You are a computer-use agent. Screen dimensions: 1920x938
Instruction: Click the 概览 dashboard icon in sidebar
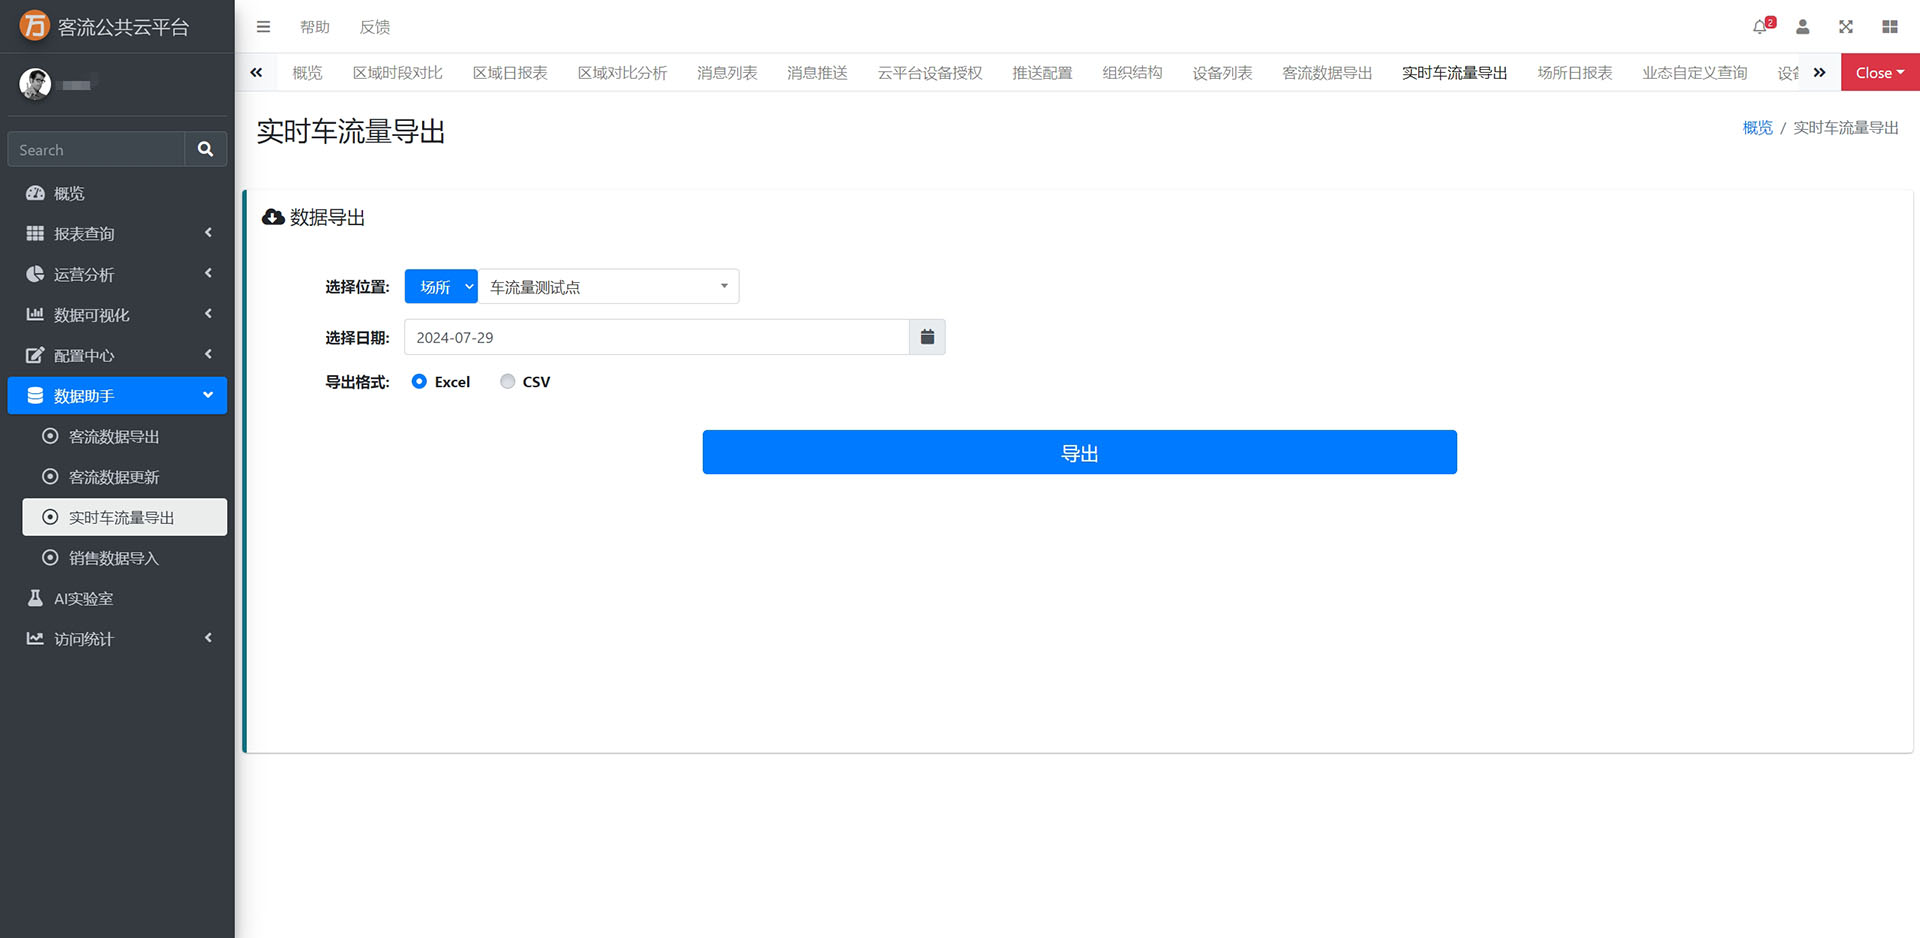pyautogui.click(x=35, y=193)
